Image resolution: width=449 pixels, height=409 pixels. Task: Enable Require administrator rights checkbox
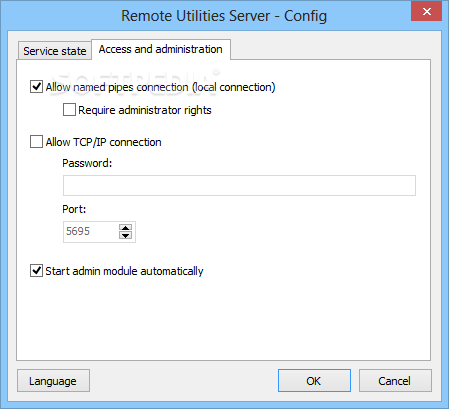point(69,110)
